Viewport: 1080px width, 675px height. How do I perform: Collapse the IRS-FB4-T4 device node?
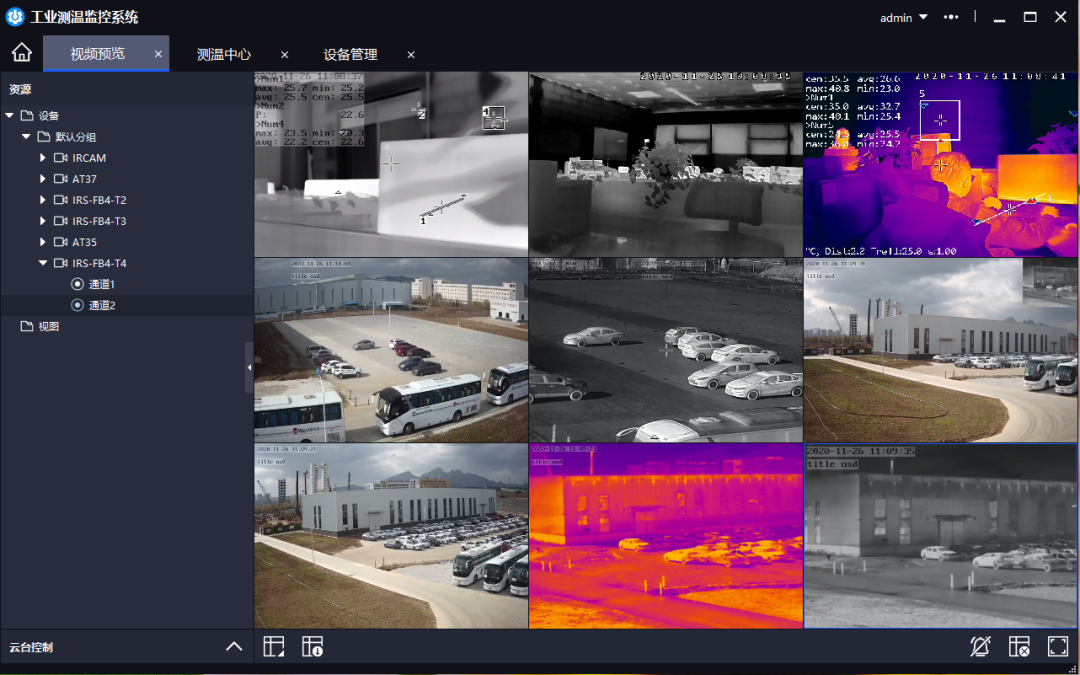[x=43, y=264]
